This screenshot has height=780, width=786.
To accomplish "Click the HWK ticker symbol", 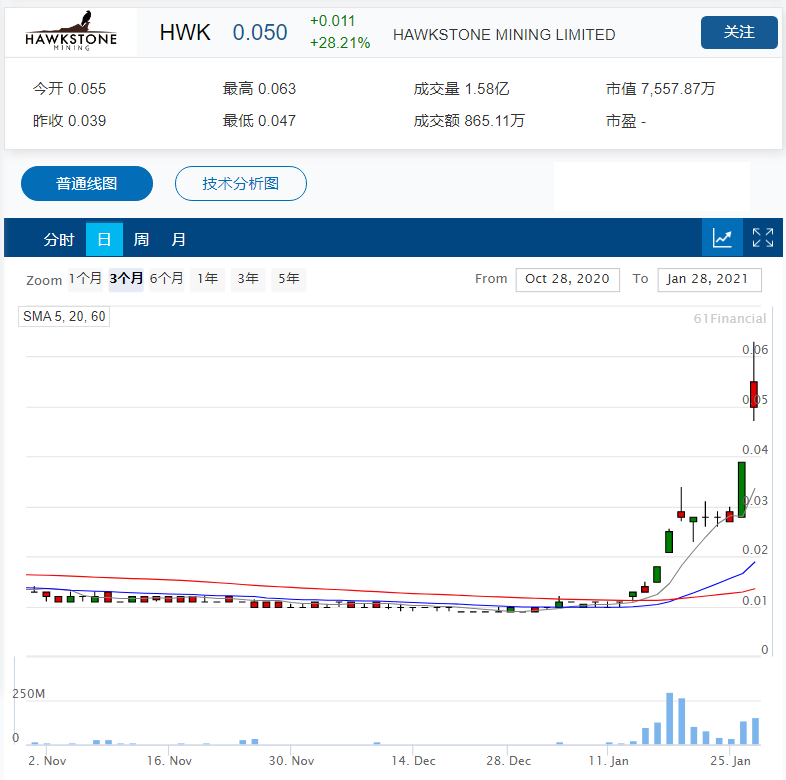I will (x=185, y=33).
